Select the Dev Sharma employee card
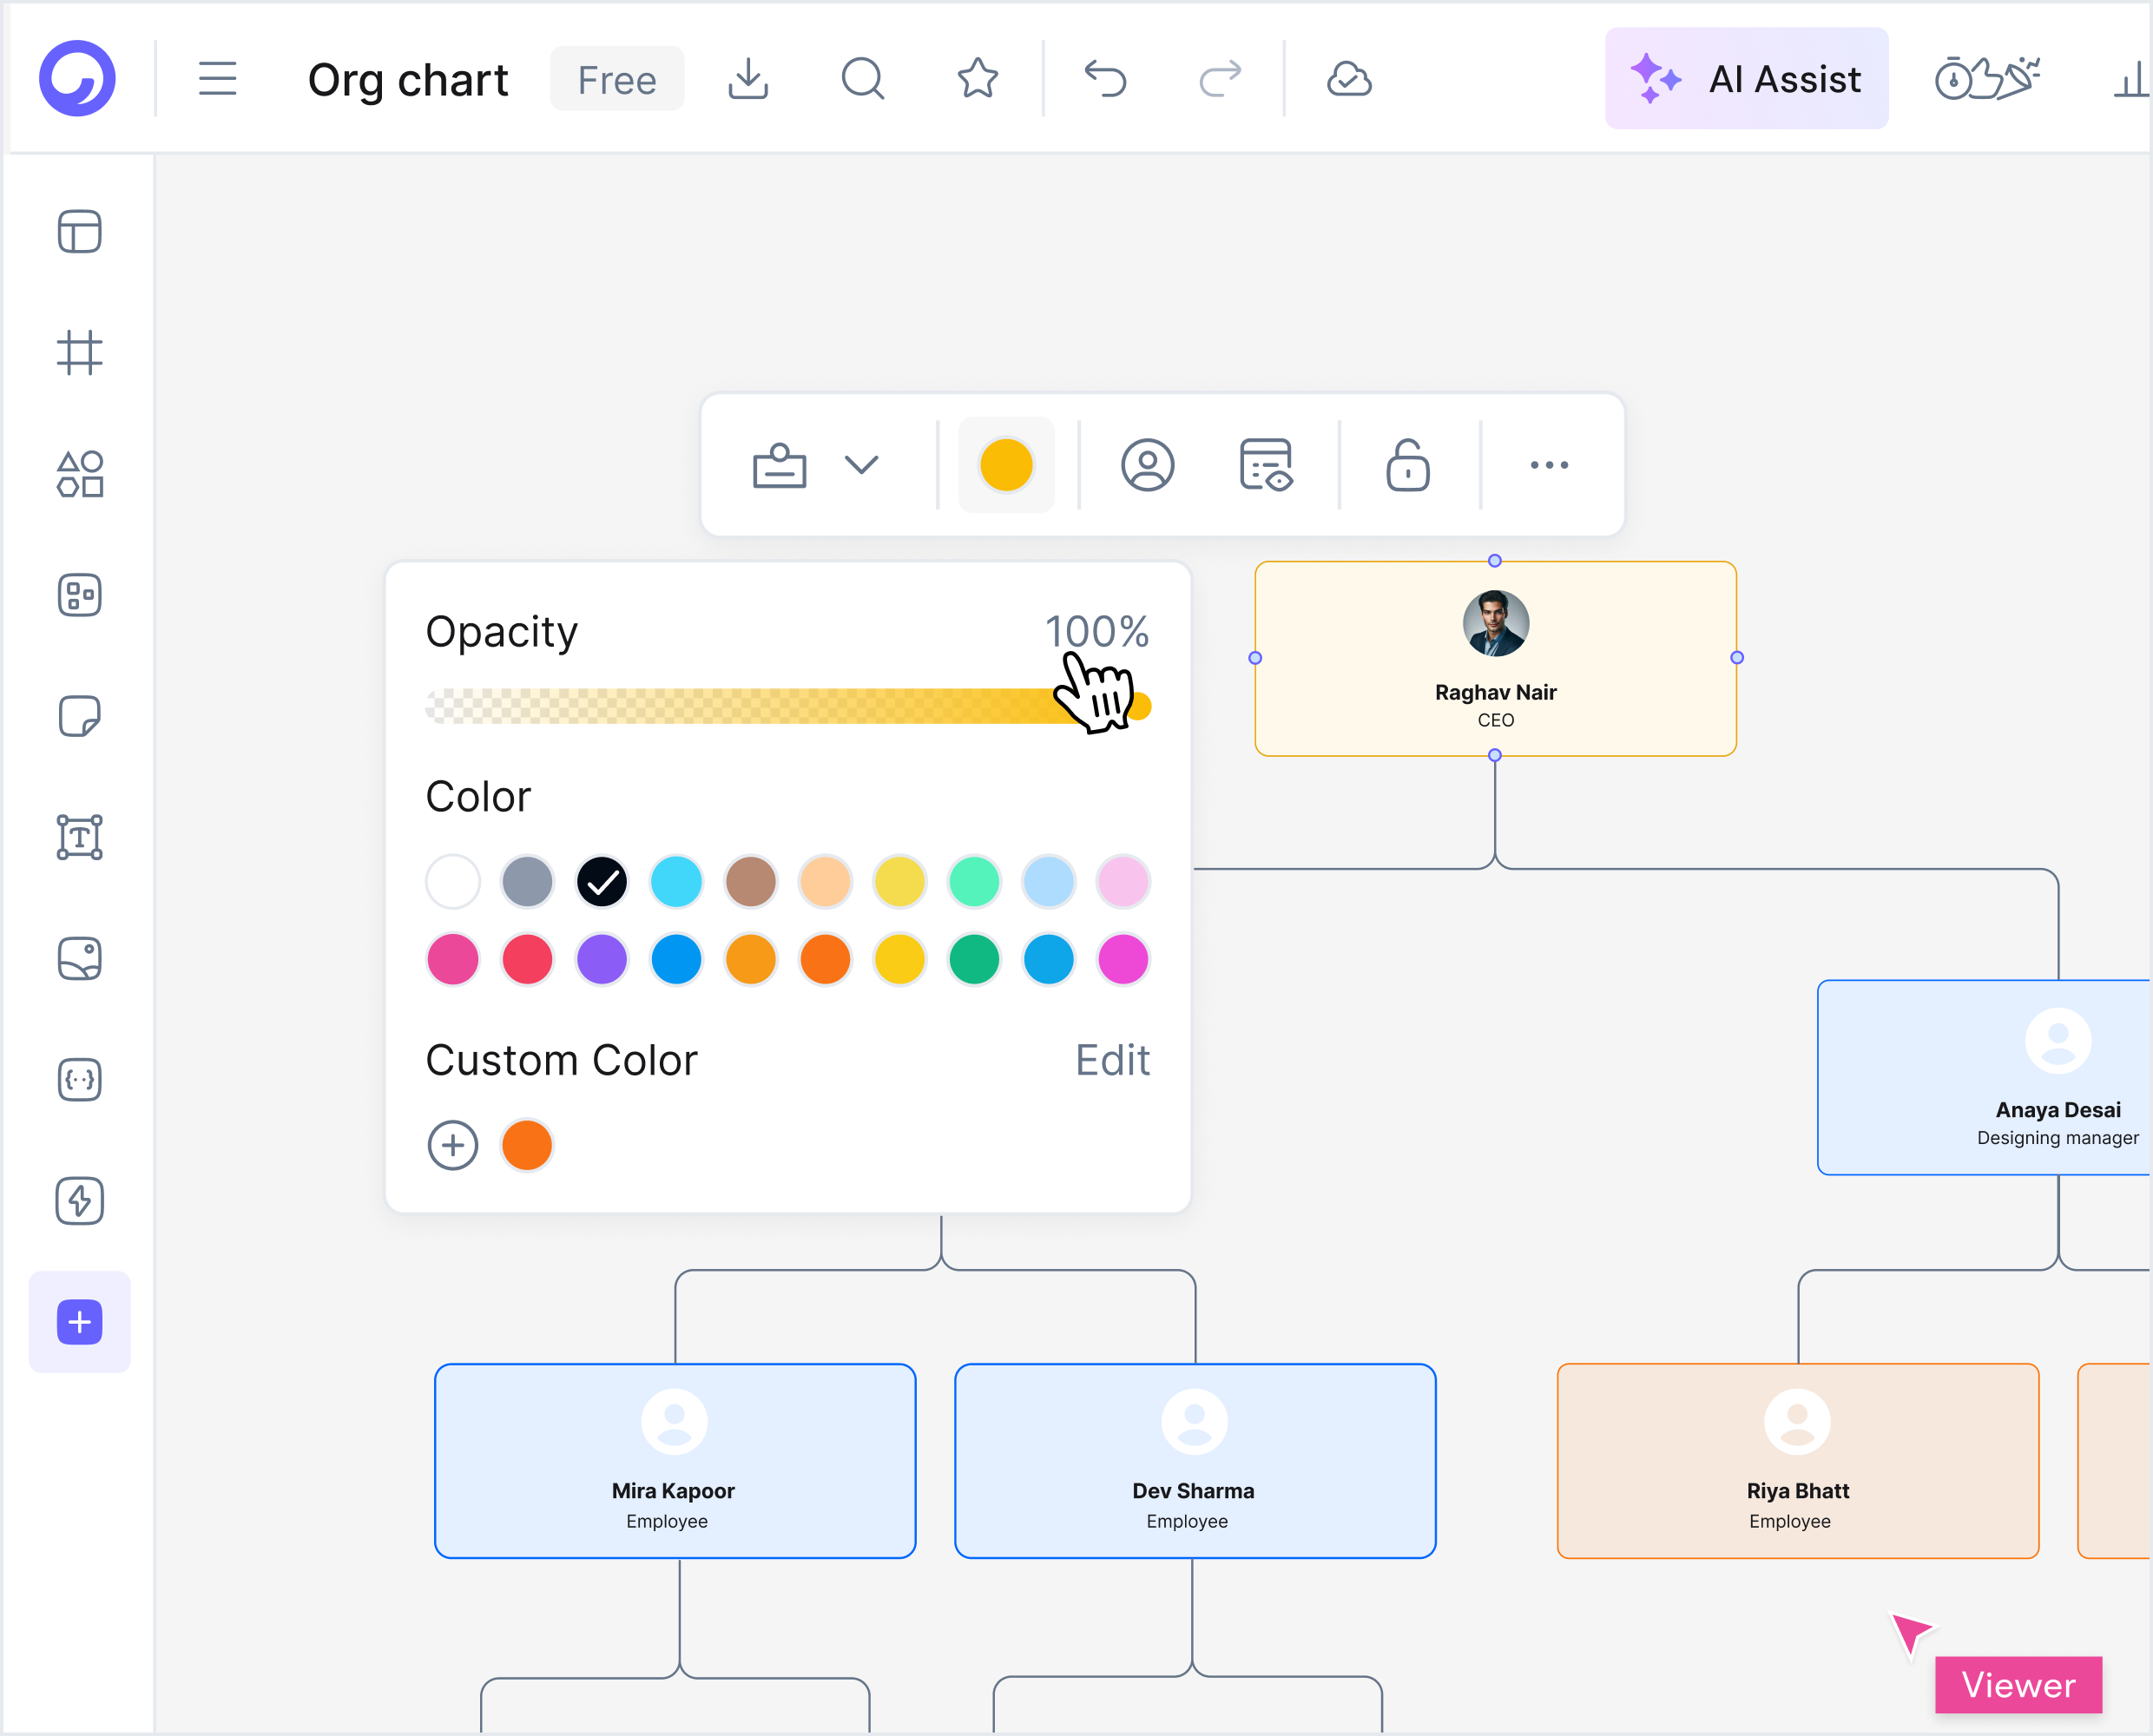 point(1195,1461)
